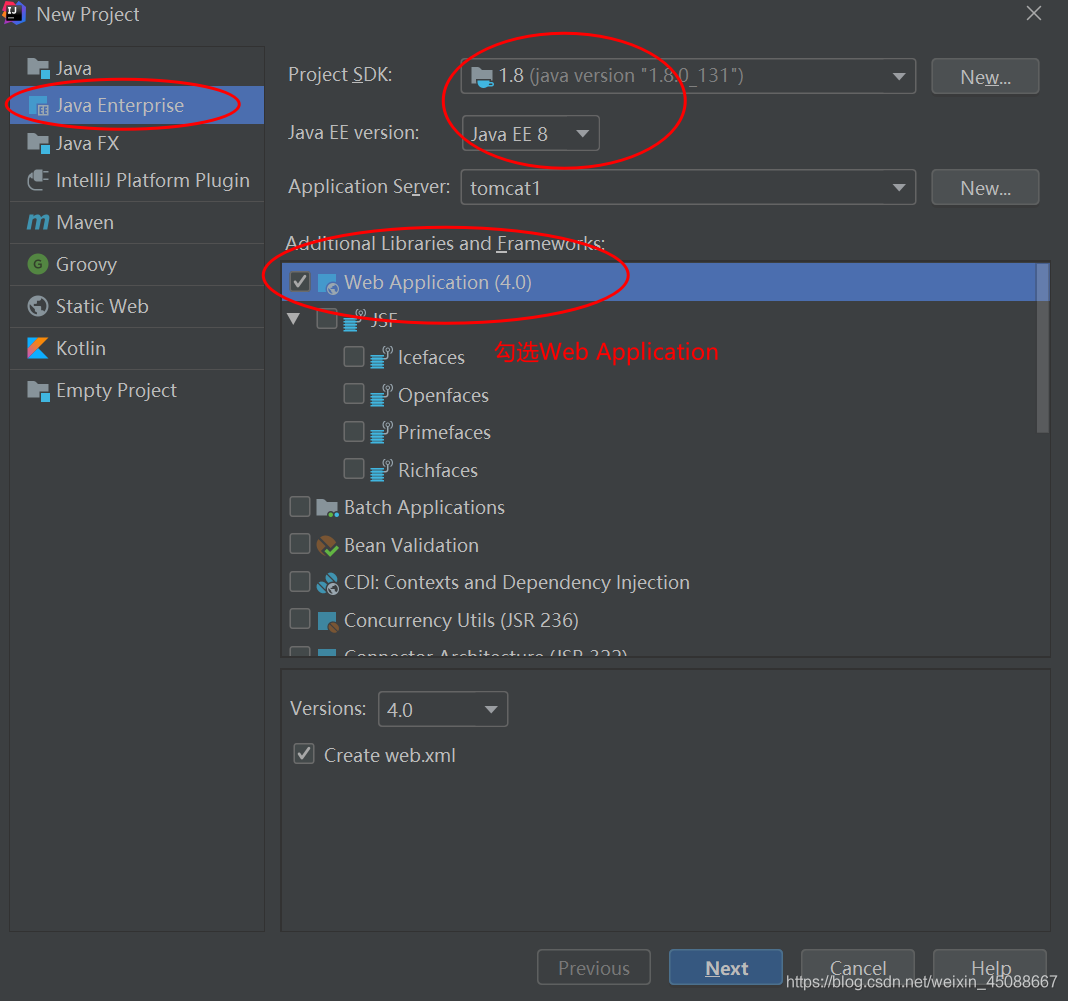Click the Java project type folder icon
Viewport: 1068px width, 1001px height.
pyautogui.click(x=38, y=68)
